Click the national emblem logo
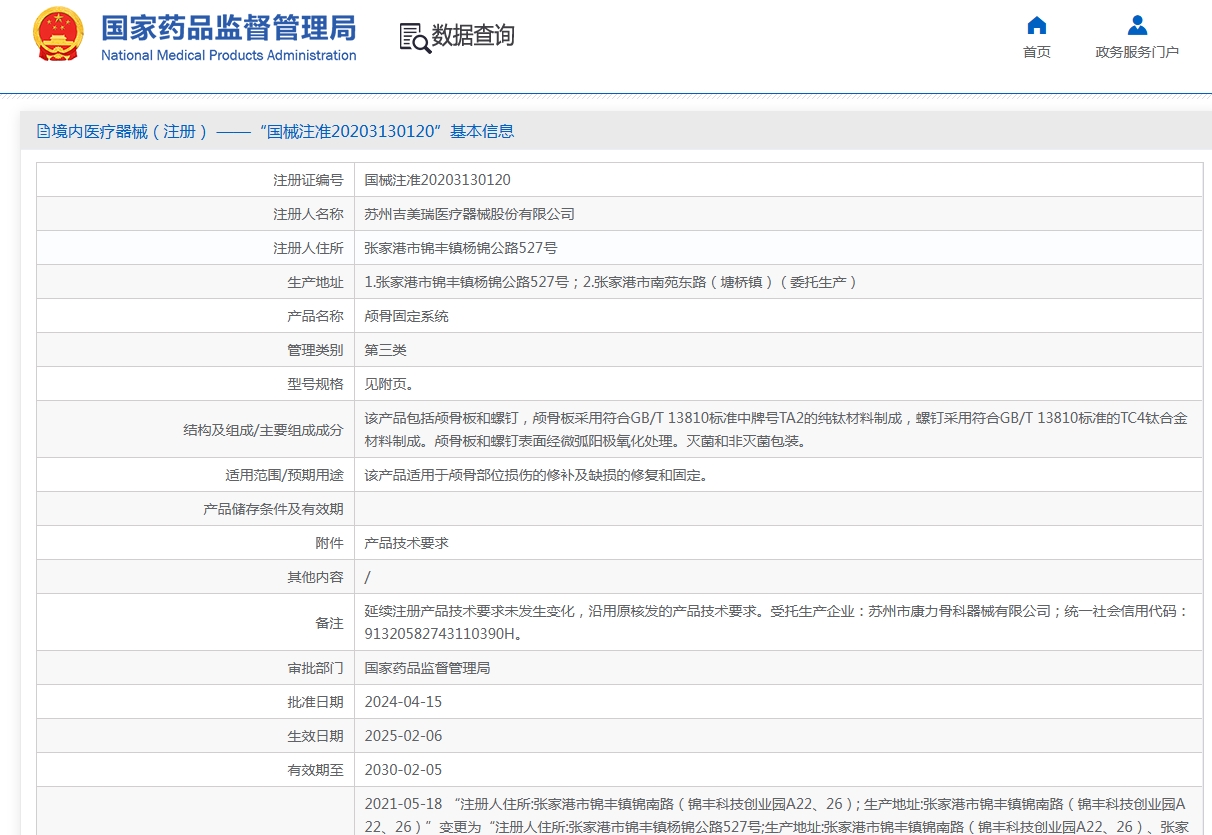This screenshot has width=1212, height=835. click(x=59, y=35)
